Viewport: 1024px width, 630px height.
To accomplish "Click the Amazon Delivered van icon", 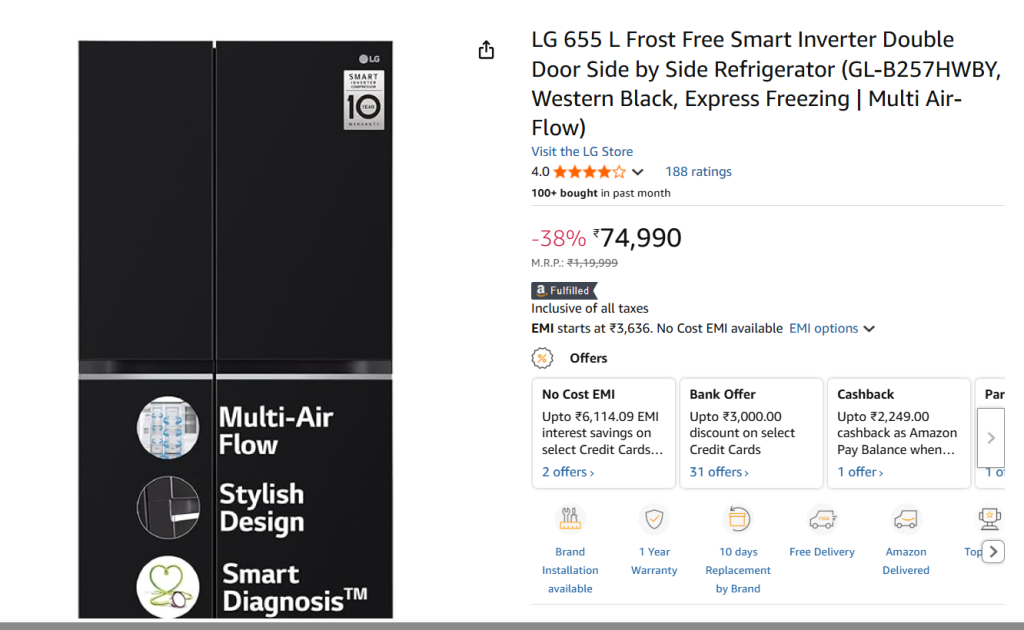I will 906,520.
